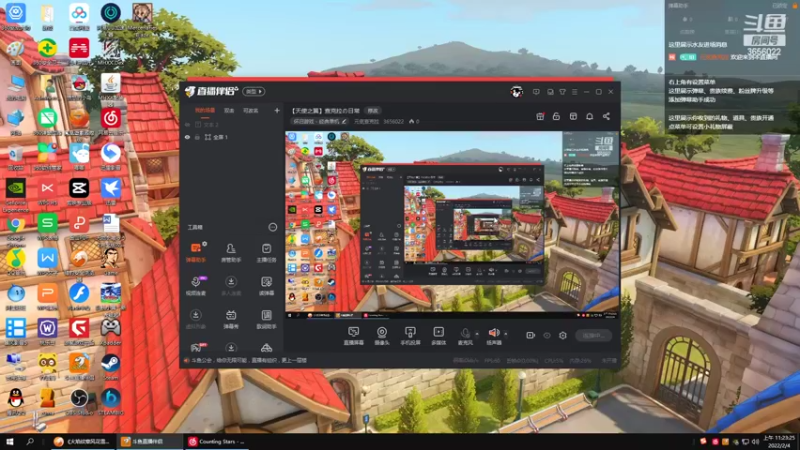
Task: Open the notification bell above the preview
Action: (x=589, y=116)
